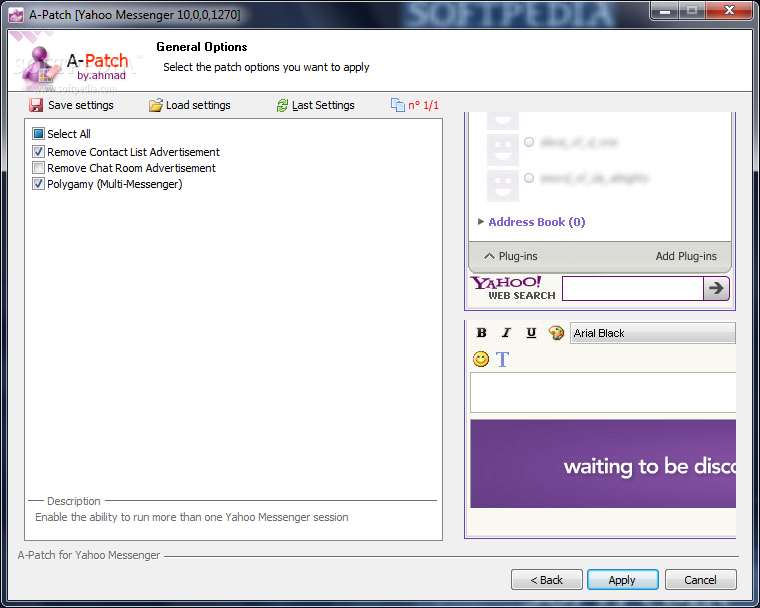Click the Yahoo web search arrow button
Viewport: 760px width, 608px height.
pos(716,288)
